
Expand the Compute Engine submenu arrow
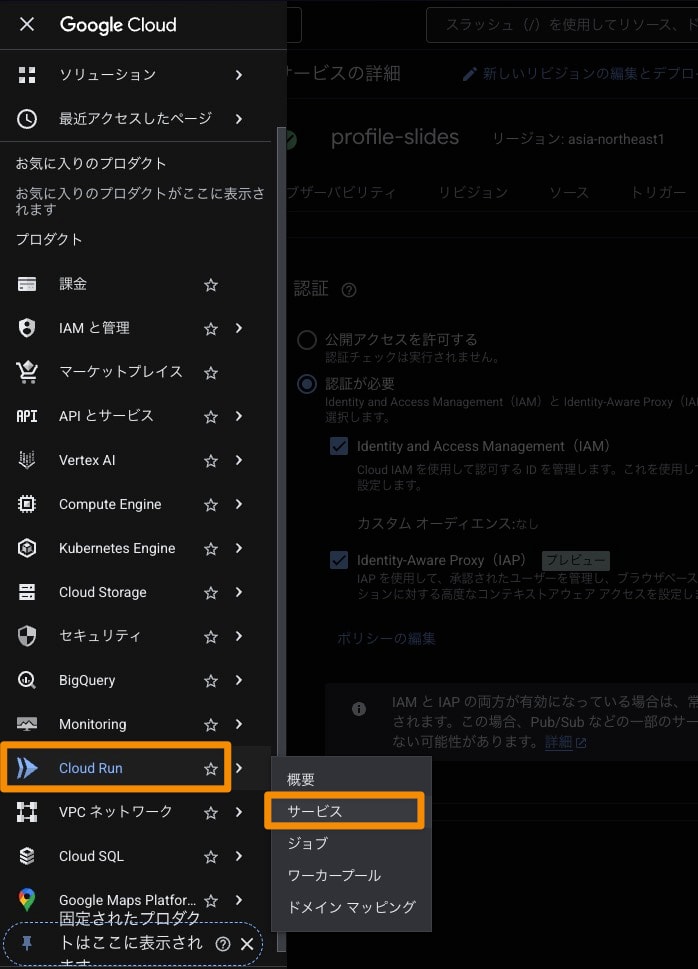point(239,504)
